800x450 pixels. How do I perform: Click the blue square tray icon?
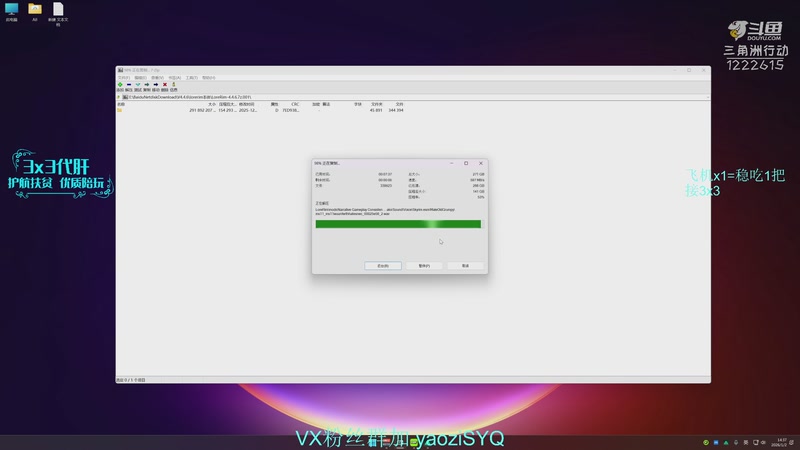click(716, 442)
